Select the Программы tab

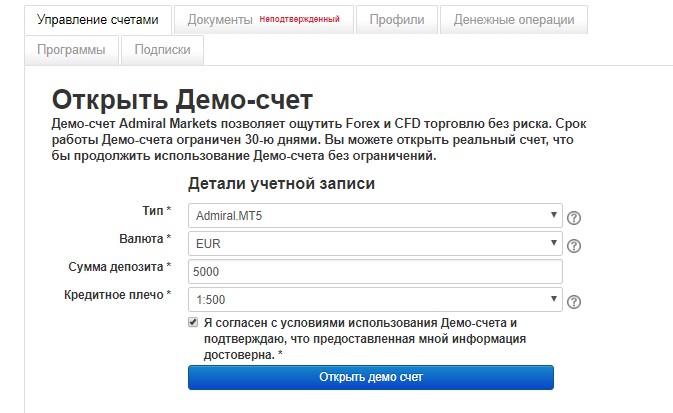tap(71, 50)
